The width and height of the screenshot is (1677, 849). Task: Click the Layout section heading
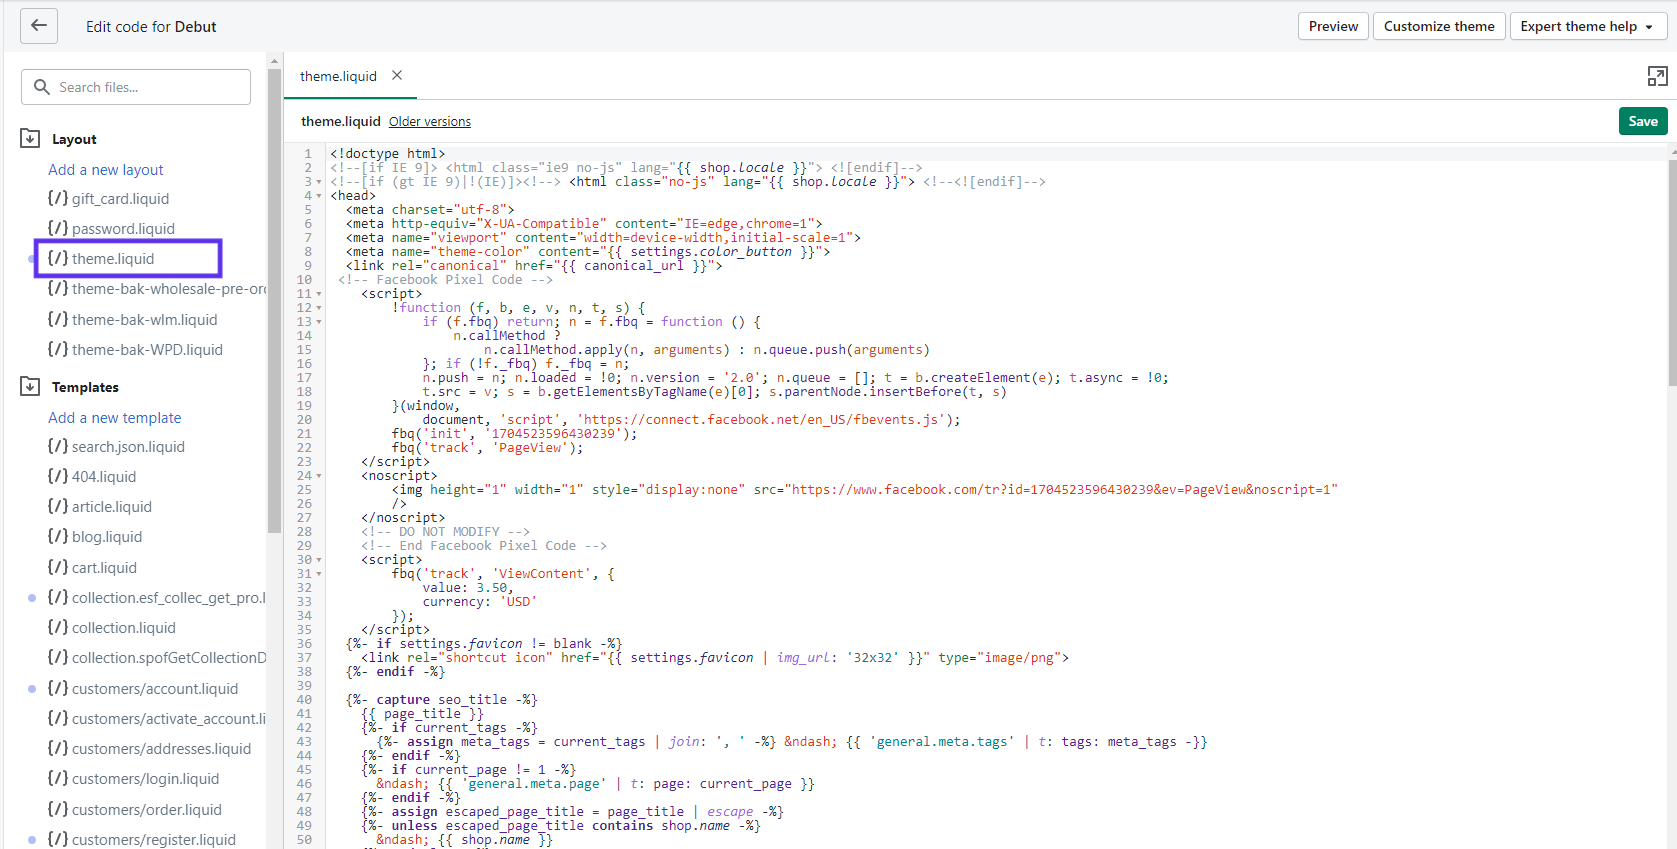pos(74,139)
